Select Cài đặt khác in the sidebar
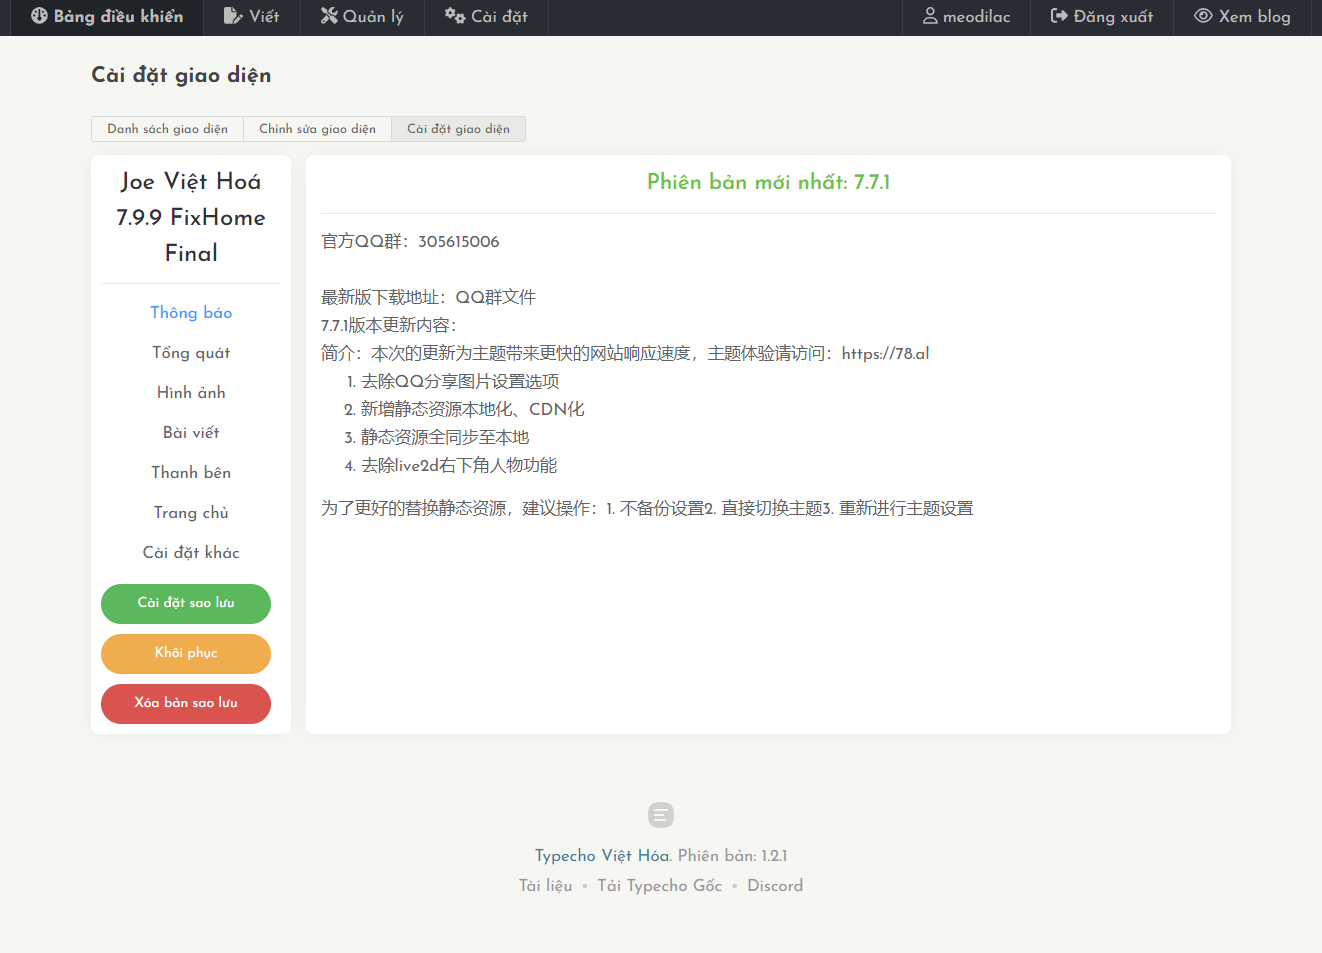The height and width of the screenshot is (953, 1322). click(x=191, y=553)
